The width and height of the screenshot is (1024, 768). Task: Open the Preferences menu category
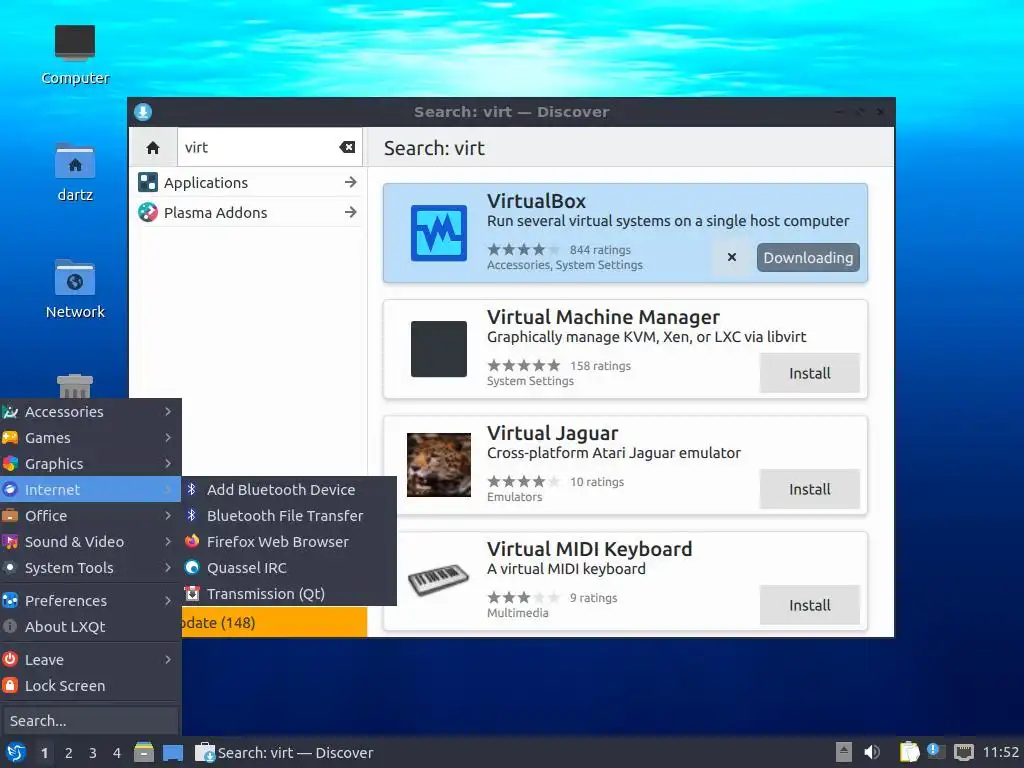(90, 600)
